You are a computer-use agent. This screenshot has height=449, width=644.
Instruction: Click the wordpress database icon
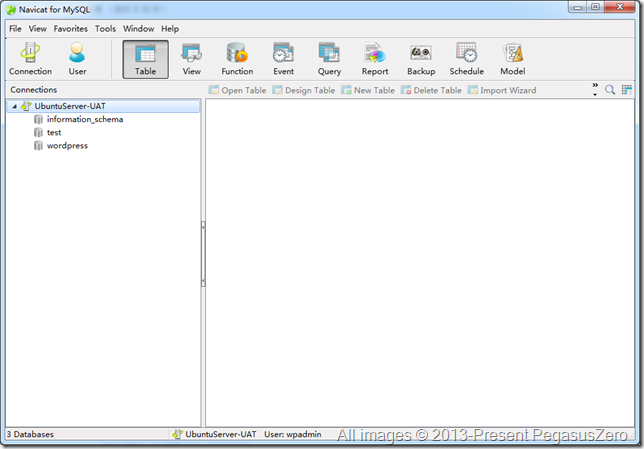[38, 146]
